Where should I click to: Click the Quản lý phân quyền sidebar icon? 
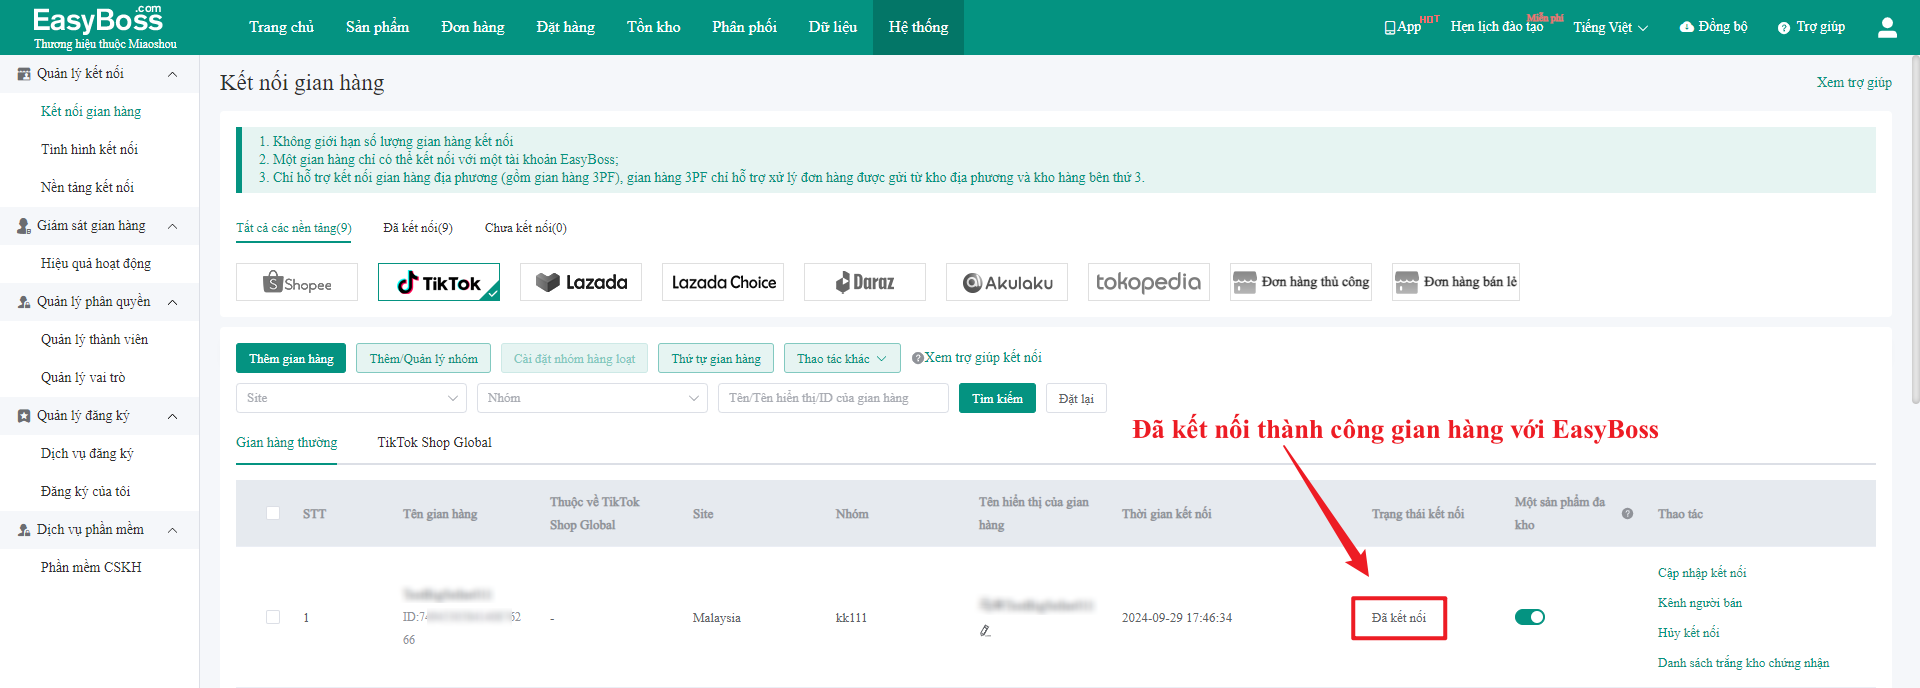click(24, 302)
